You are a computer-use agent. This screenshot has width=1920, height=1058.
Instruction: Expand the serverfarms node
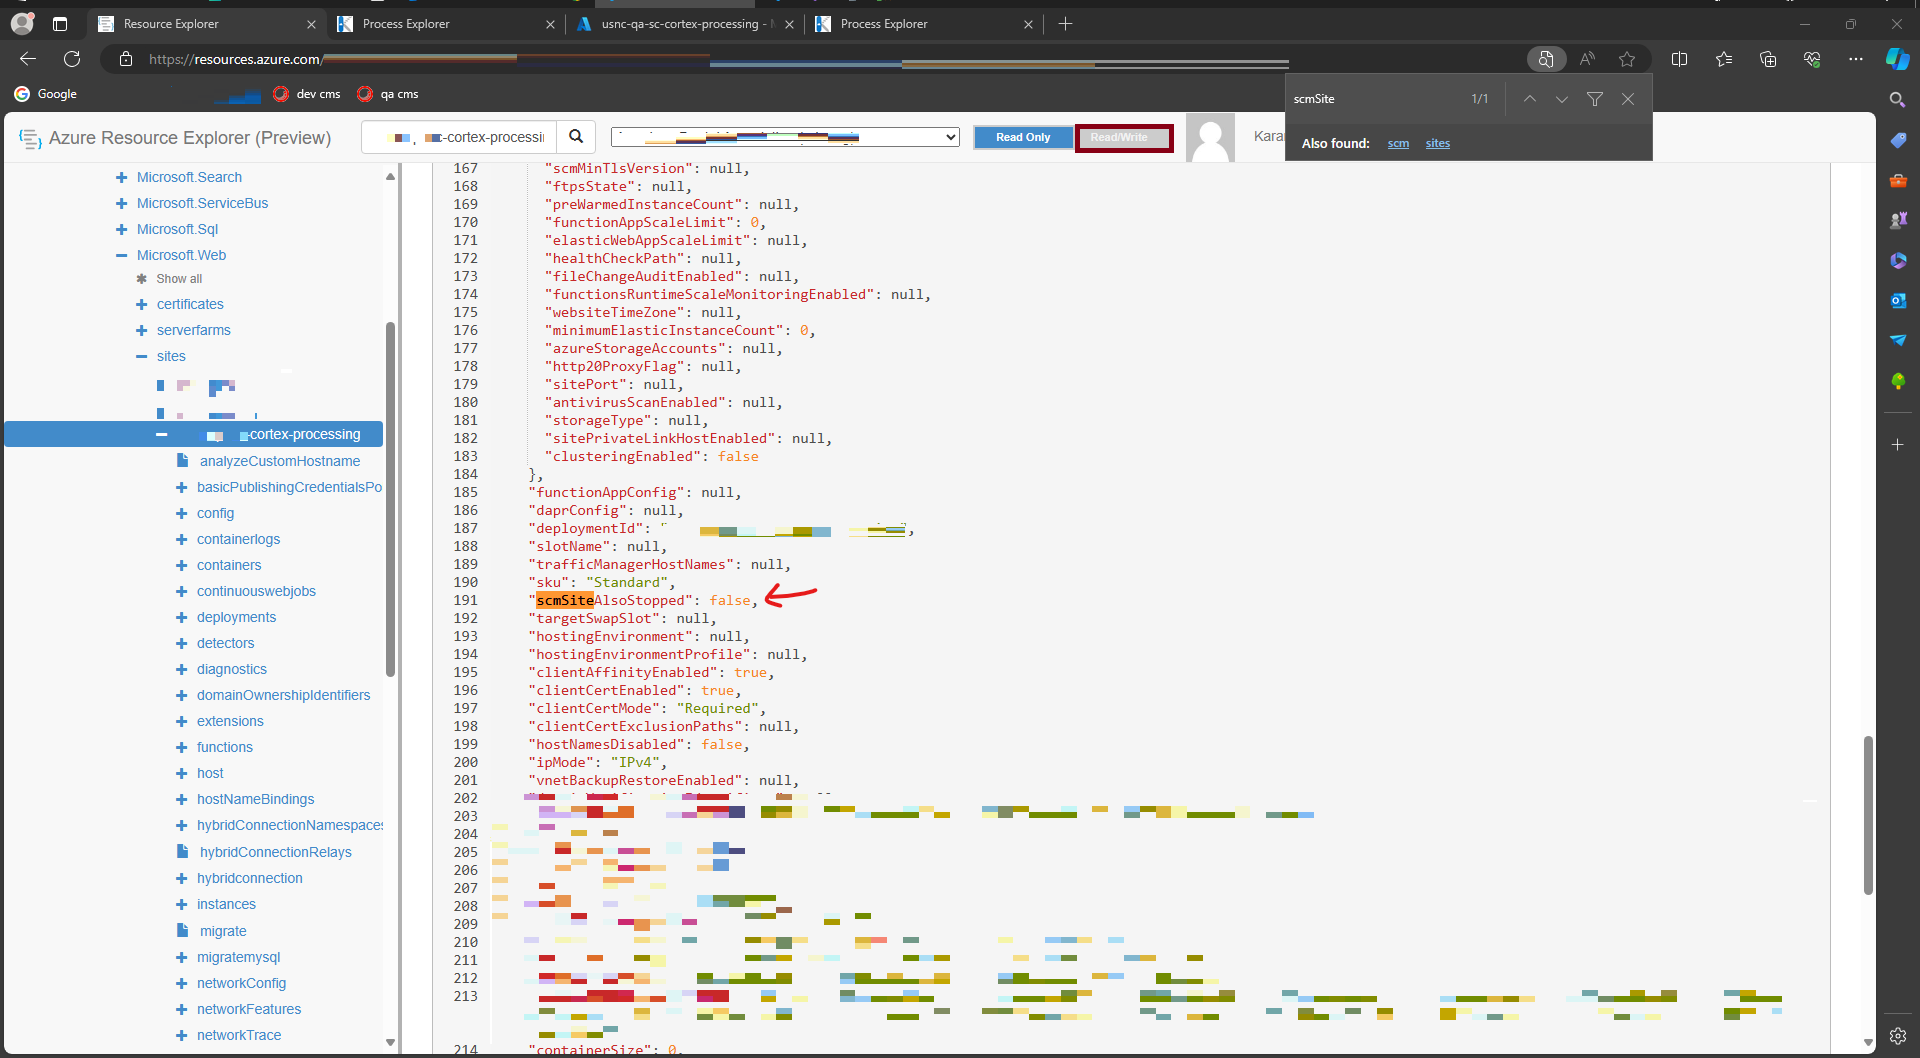click(141, 330)
